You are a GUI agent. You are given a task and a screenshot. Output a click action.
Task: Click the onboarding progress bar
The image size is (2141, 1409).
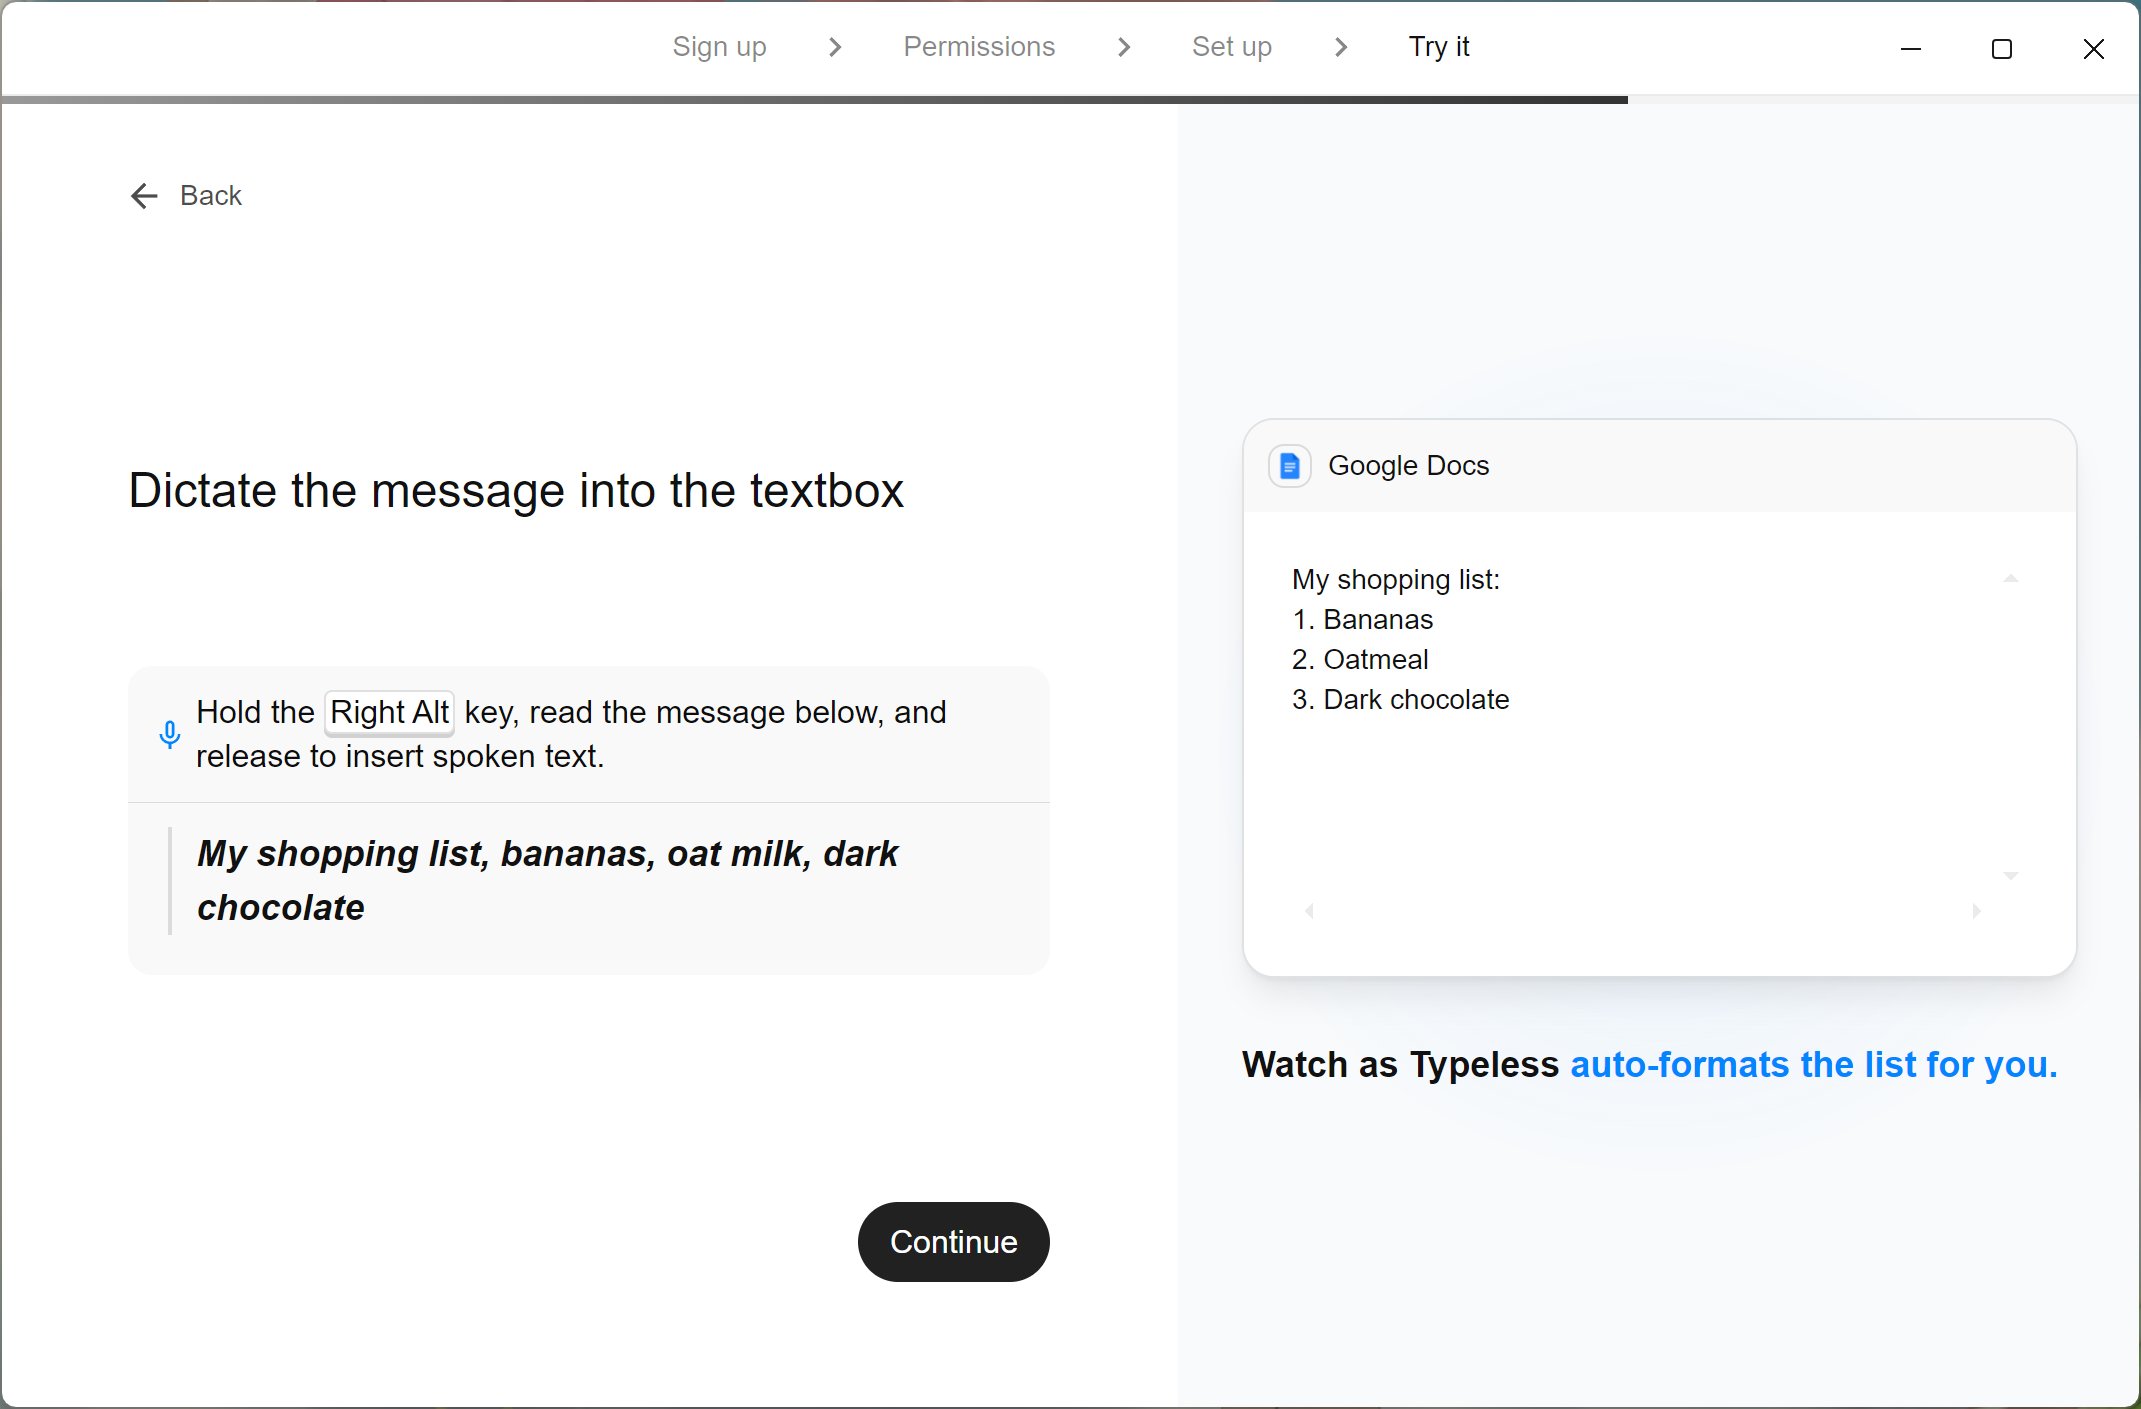pyautogui.click(x=814, y=100)
